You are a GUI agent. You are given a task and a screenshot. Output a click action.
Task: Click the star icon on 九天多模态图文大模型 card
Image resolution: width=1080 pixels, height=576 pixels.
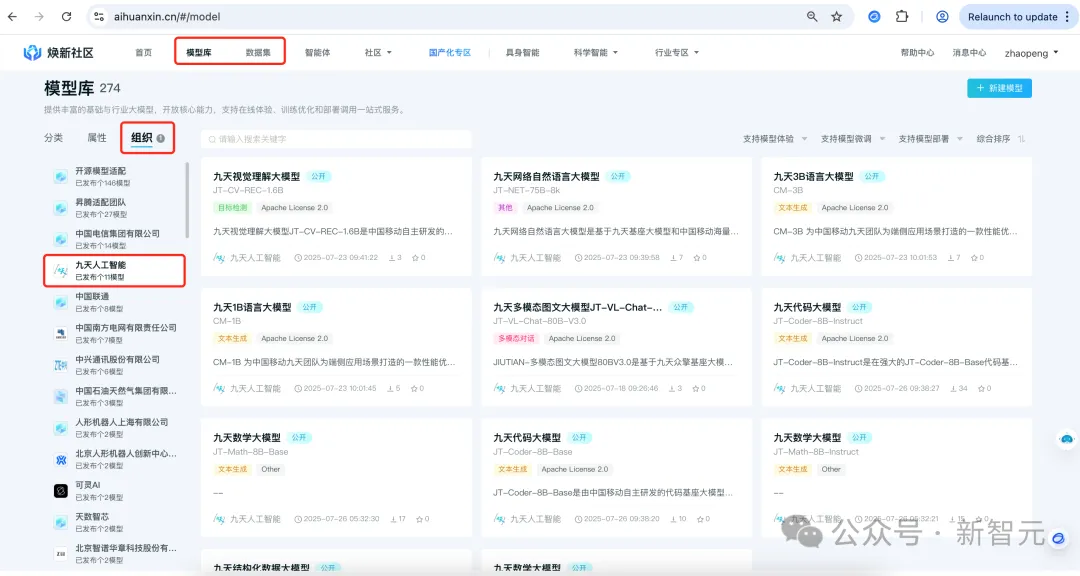point(695,389)
